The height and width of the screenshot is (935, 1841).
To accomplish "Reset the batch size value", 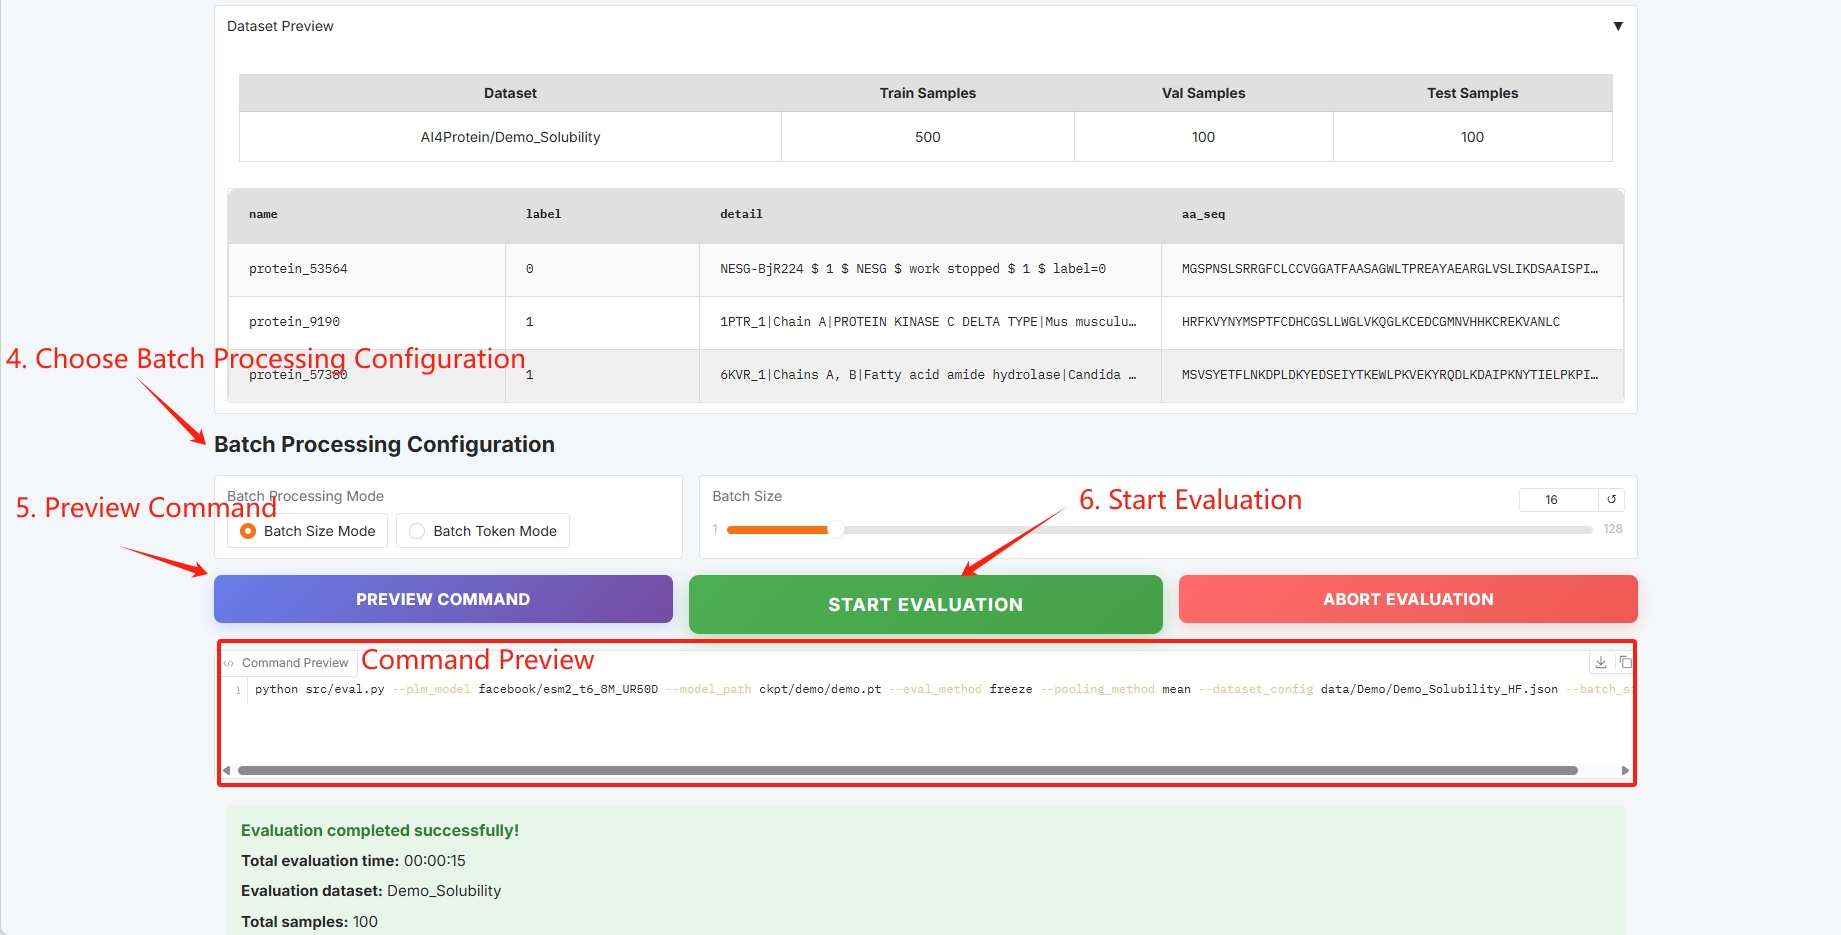I will tap(1611, 499).
